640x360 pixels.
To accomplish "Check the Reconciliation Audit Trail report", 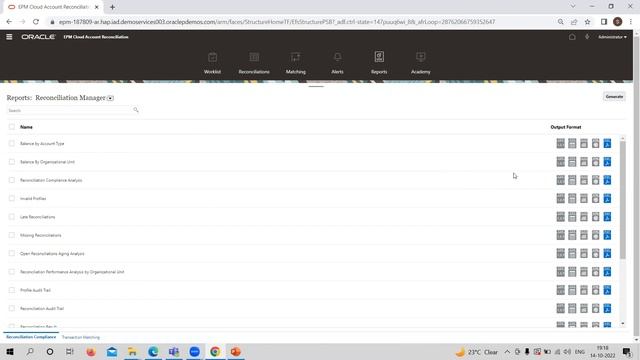I will (11, 309).
